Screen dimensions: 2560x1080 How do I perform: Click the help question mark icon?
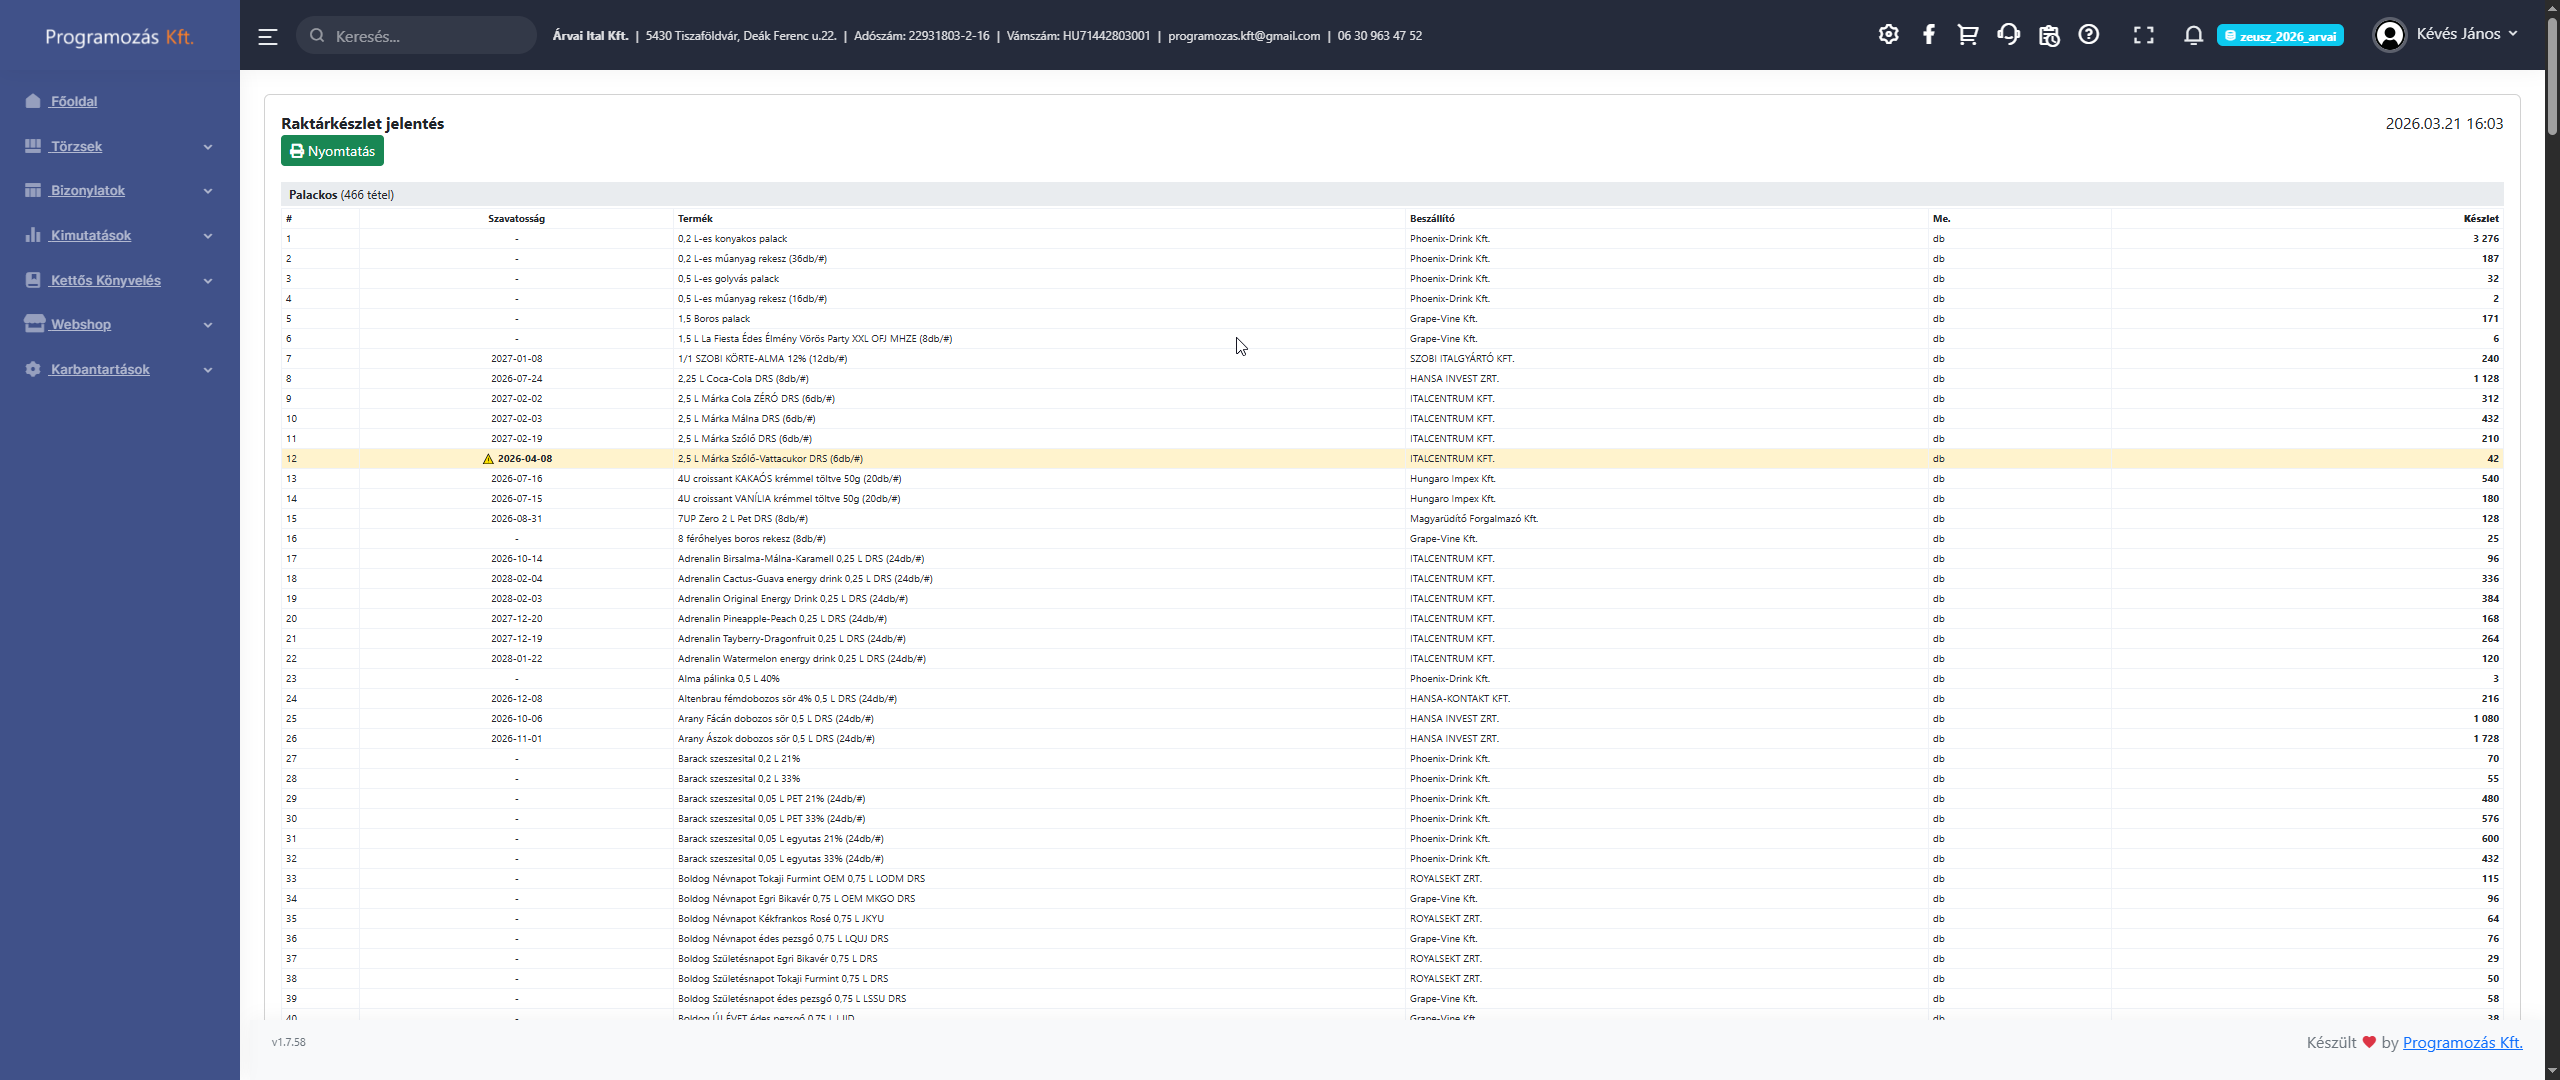pyautogui.click(x=2088, y=35)
